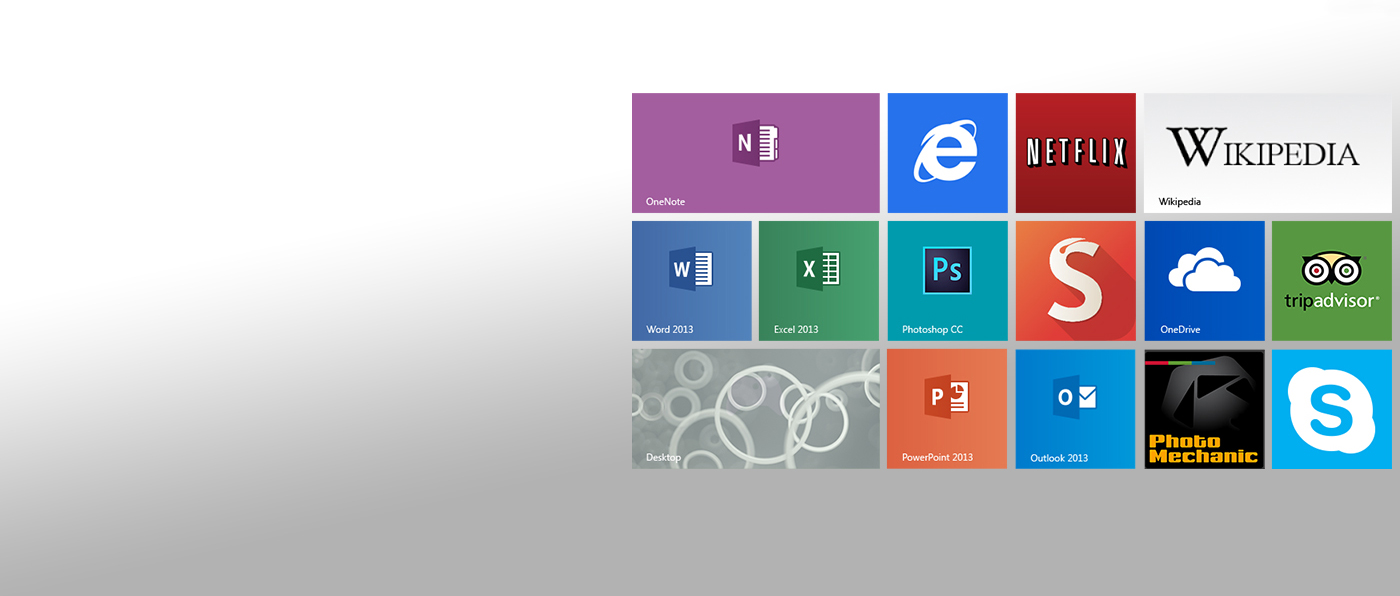This screenshot has width=1400, height=596.
Task: Open the Photoshop CC tile
Action: pos(947,281)
